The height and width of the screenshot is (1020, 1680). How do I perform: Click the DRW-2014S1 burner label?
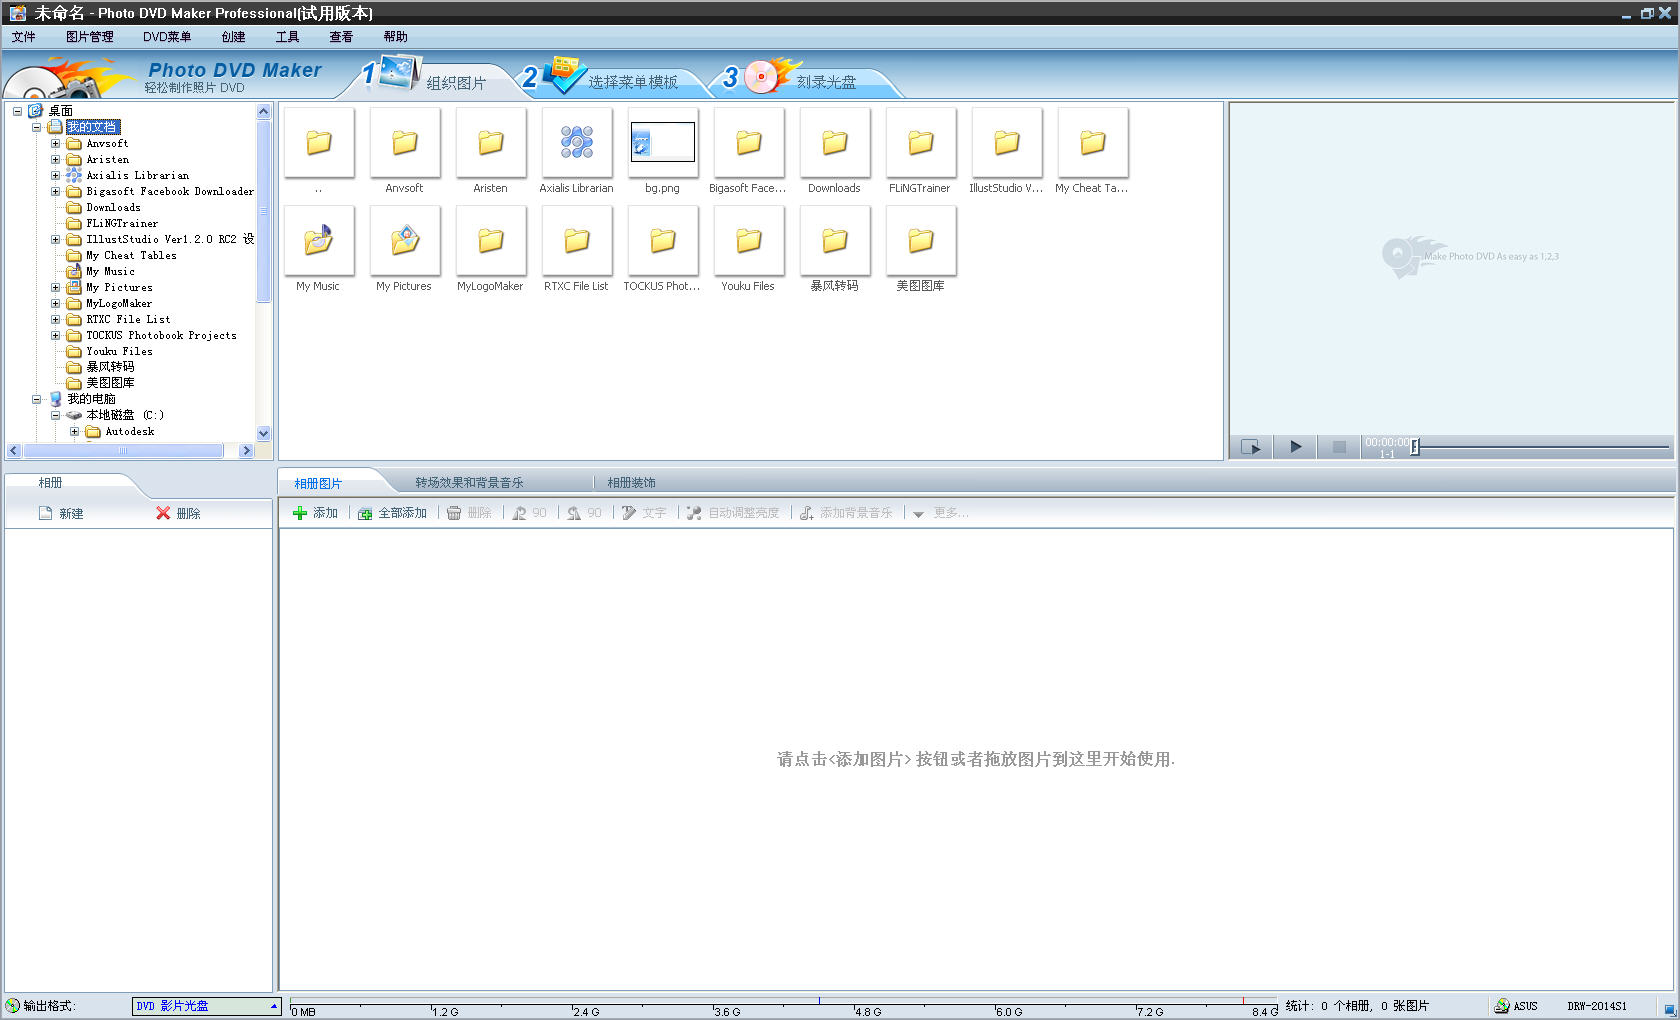pos(1597,1006)
